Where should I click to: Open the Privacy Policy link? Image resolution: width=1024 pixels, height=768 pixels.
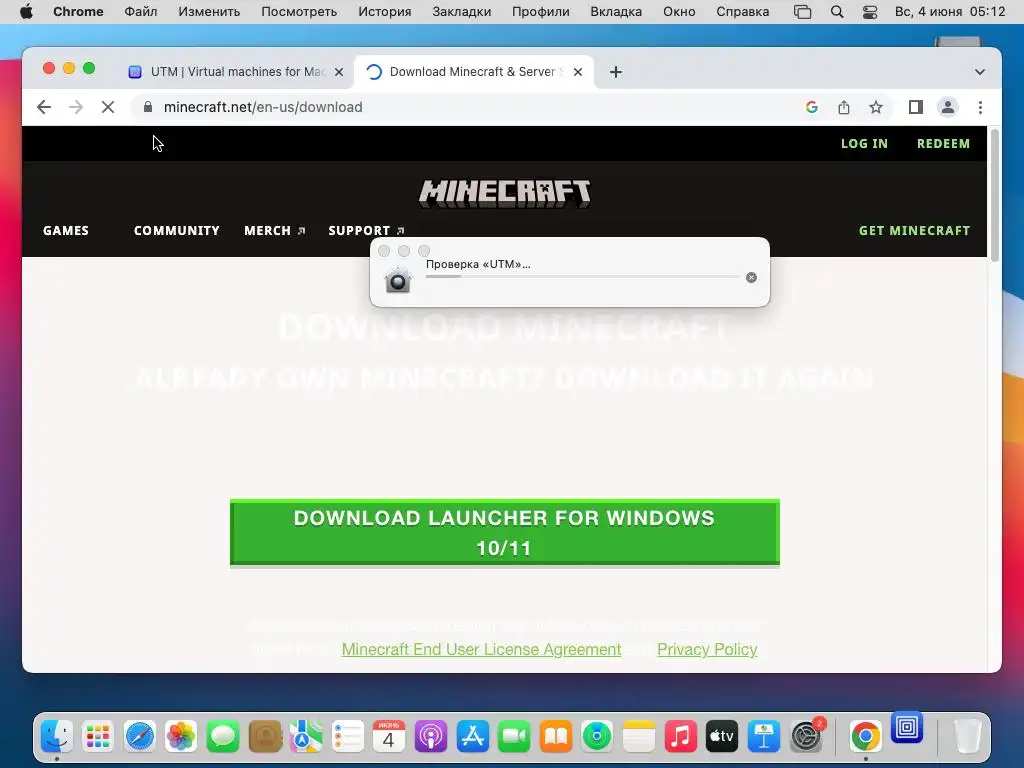click(x=707, y=649)
